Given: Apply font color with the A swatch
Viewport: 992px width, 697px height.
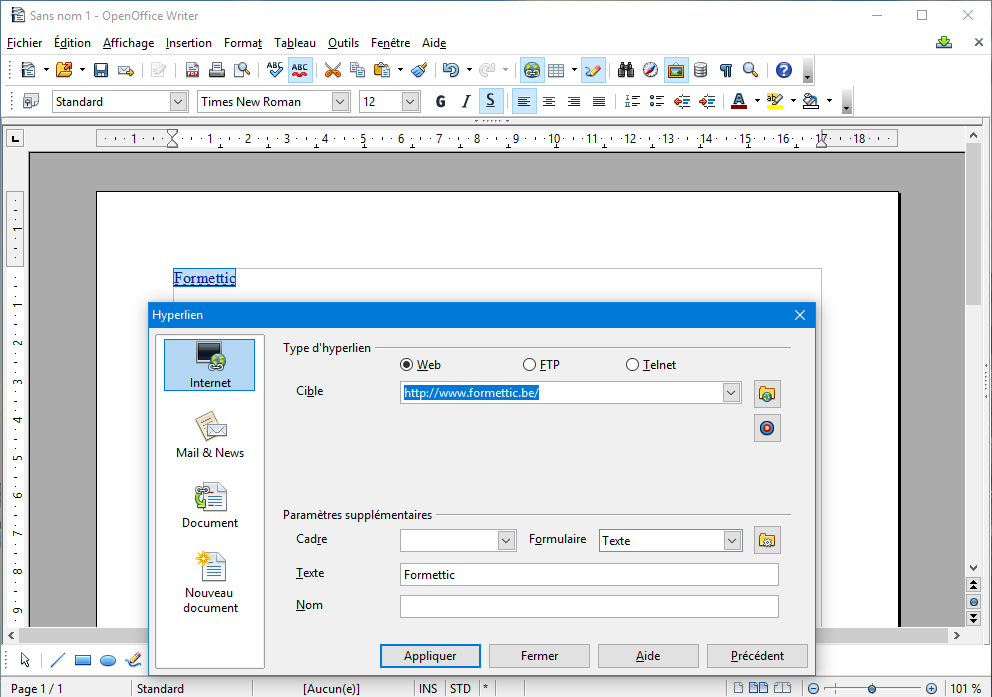Looking at the screenshot, I should coord(739,101).
